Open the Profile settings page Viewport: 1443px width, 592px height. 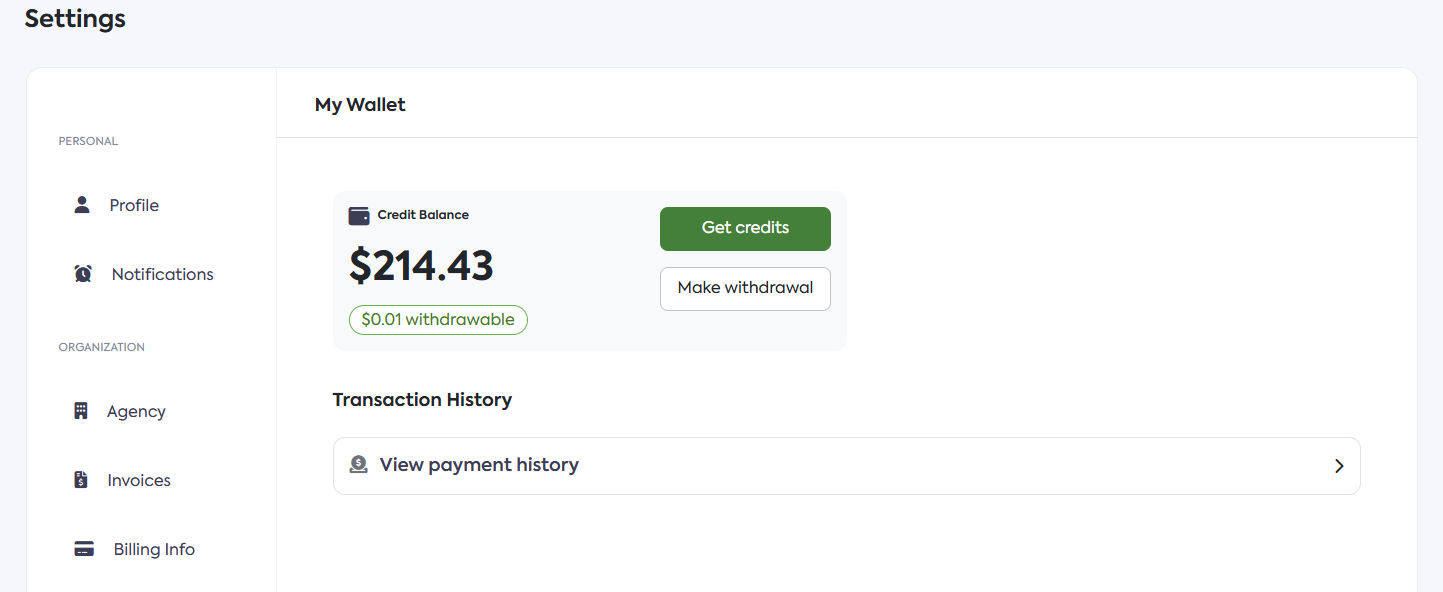tap(134, 205)
